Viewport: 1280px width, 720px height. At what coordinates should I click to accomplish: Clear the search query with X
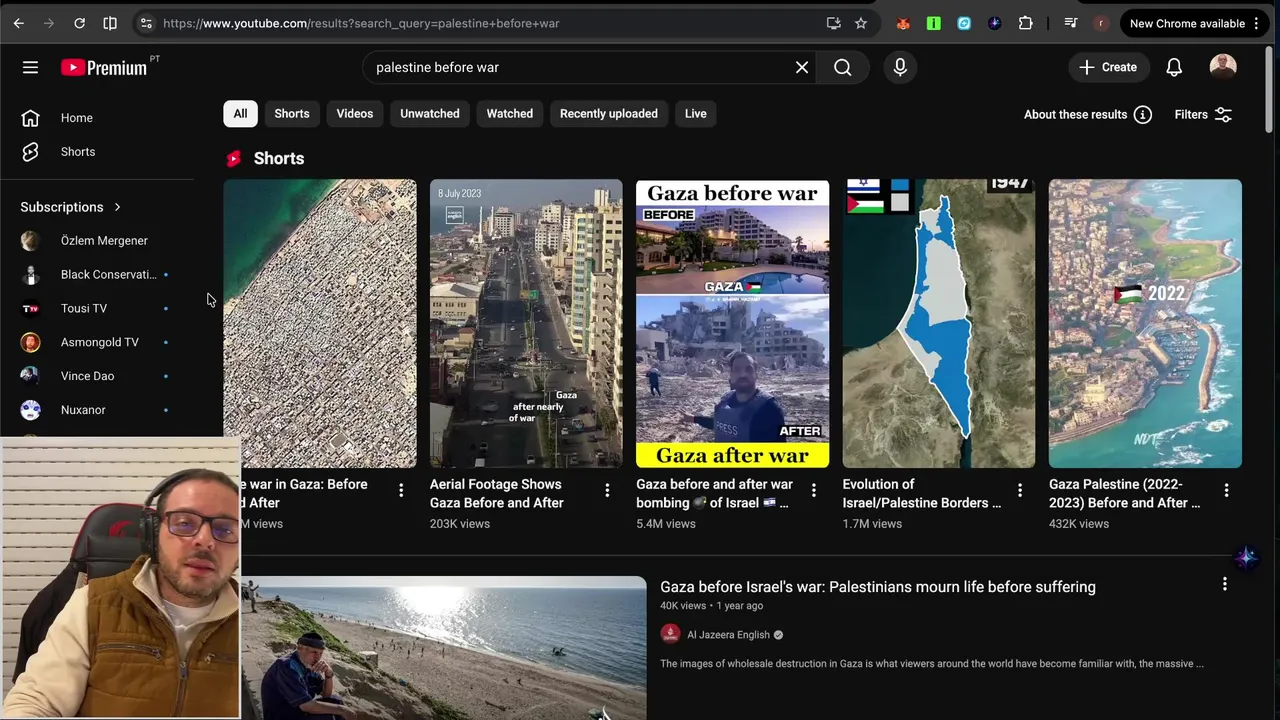click(x=802, y=67)
